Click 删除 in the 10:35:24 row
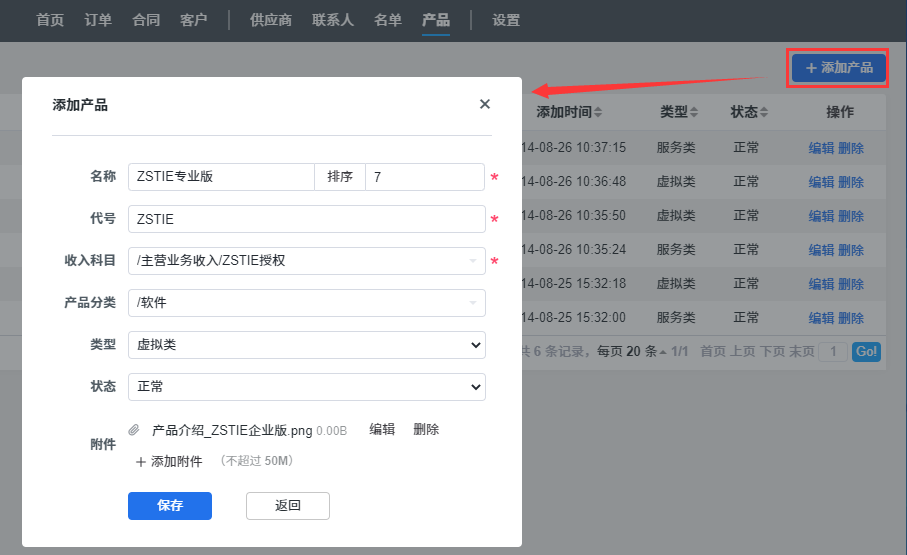This screenshot has height=555, width=907. pos(851,251)
